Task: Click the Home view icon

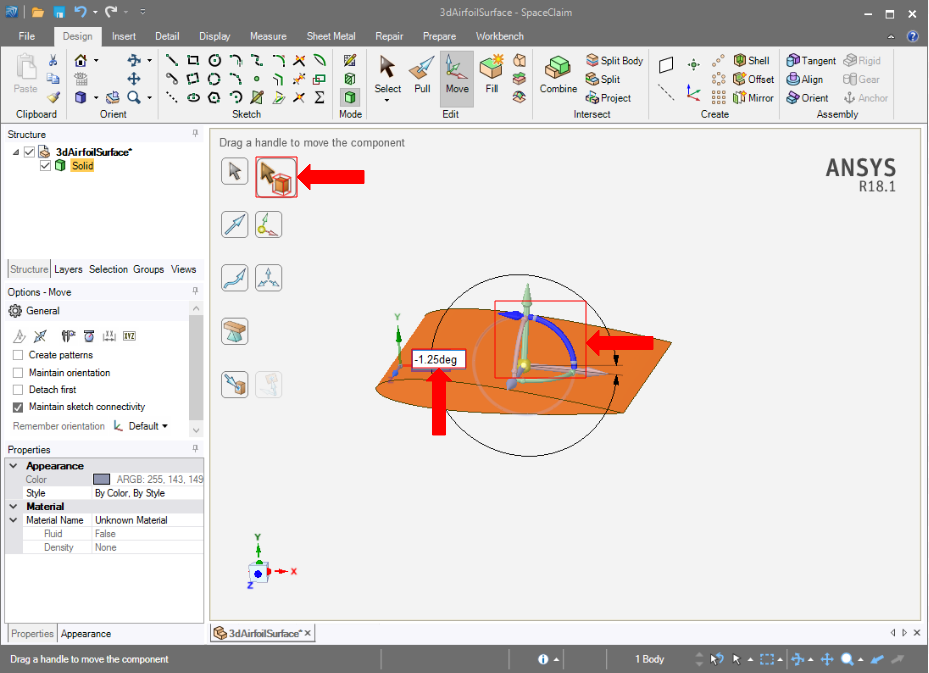Action: 81,60
